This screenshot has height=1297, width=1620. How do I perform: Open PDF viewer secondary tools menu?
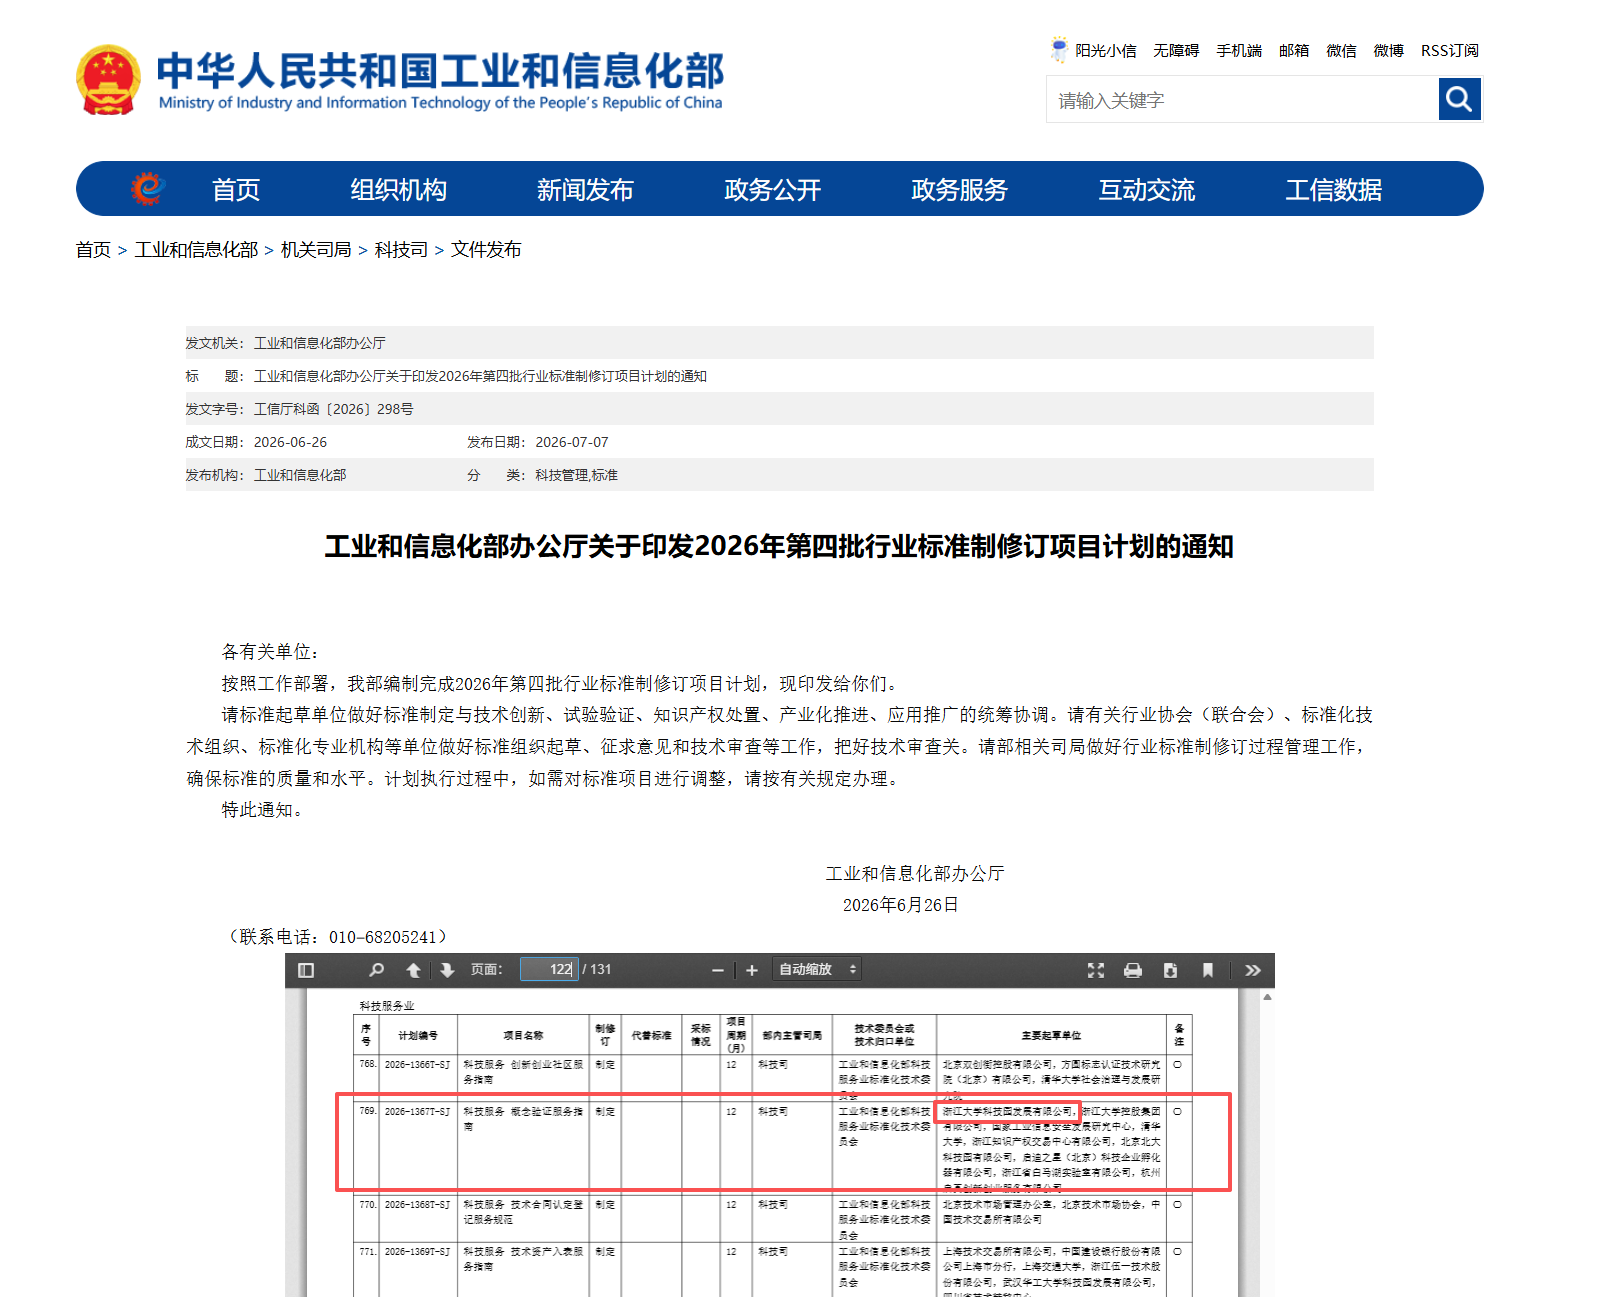(1253, 970)
